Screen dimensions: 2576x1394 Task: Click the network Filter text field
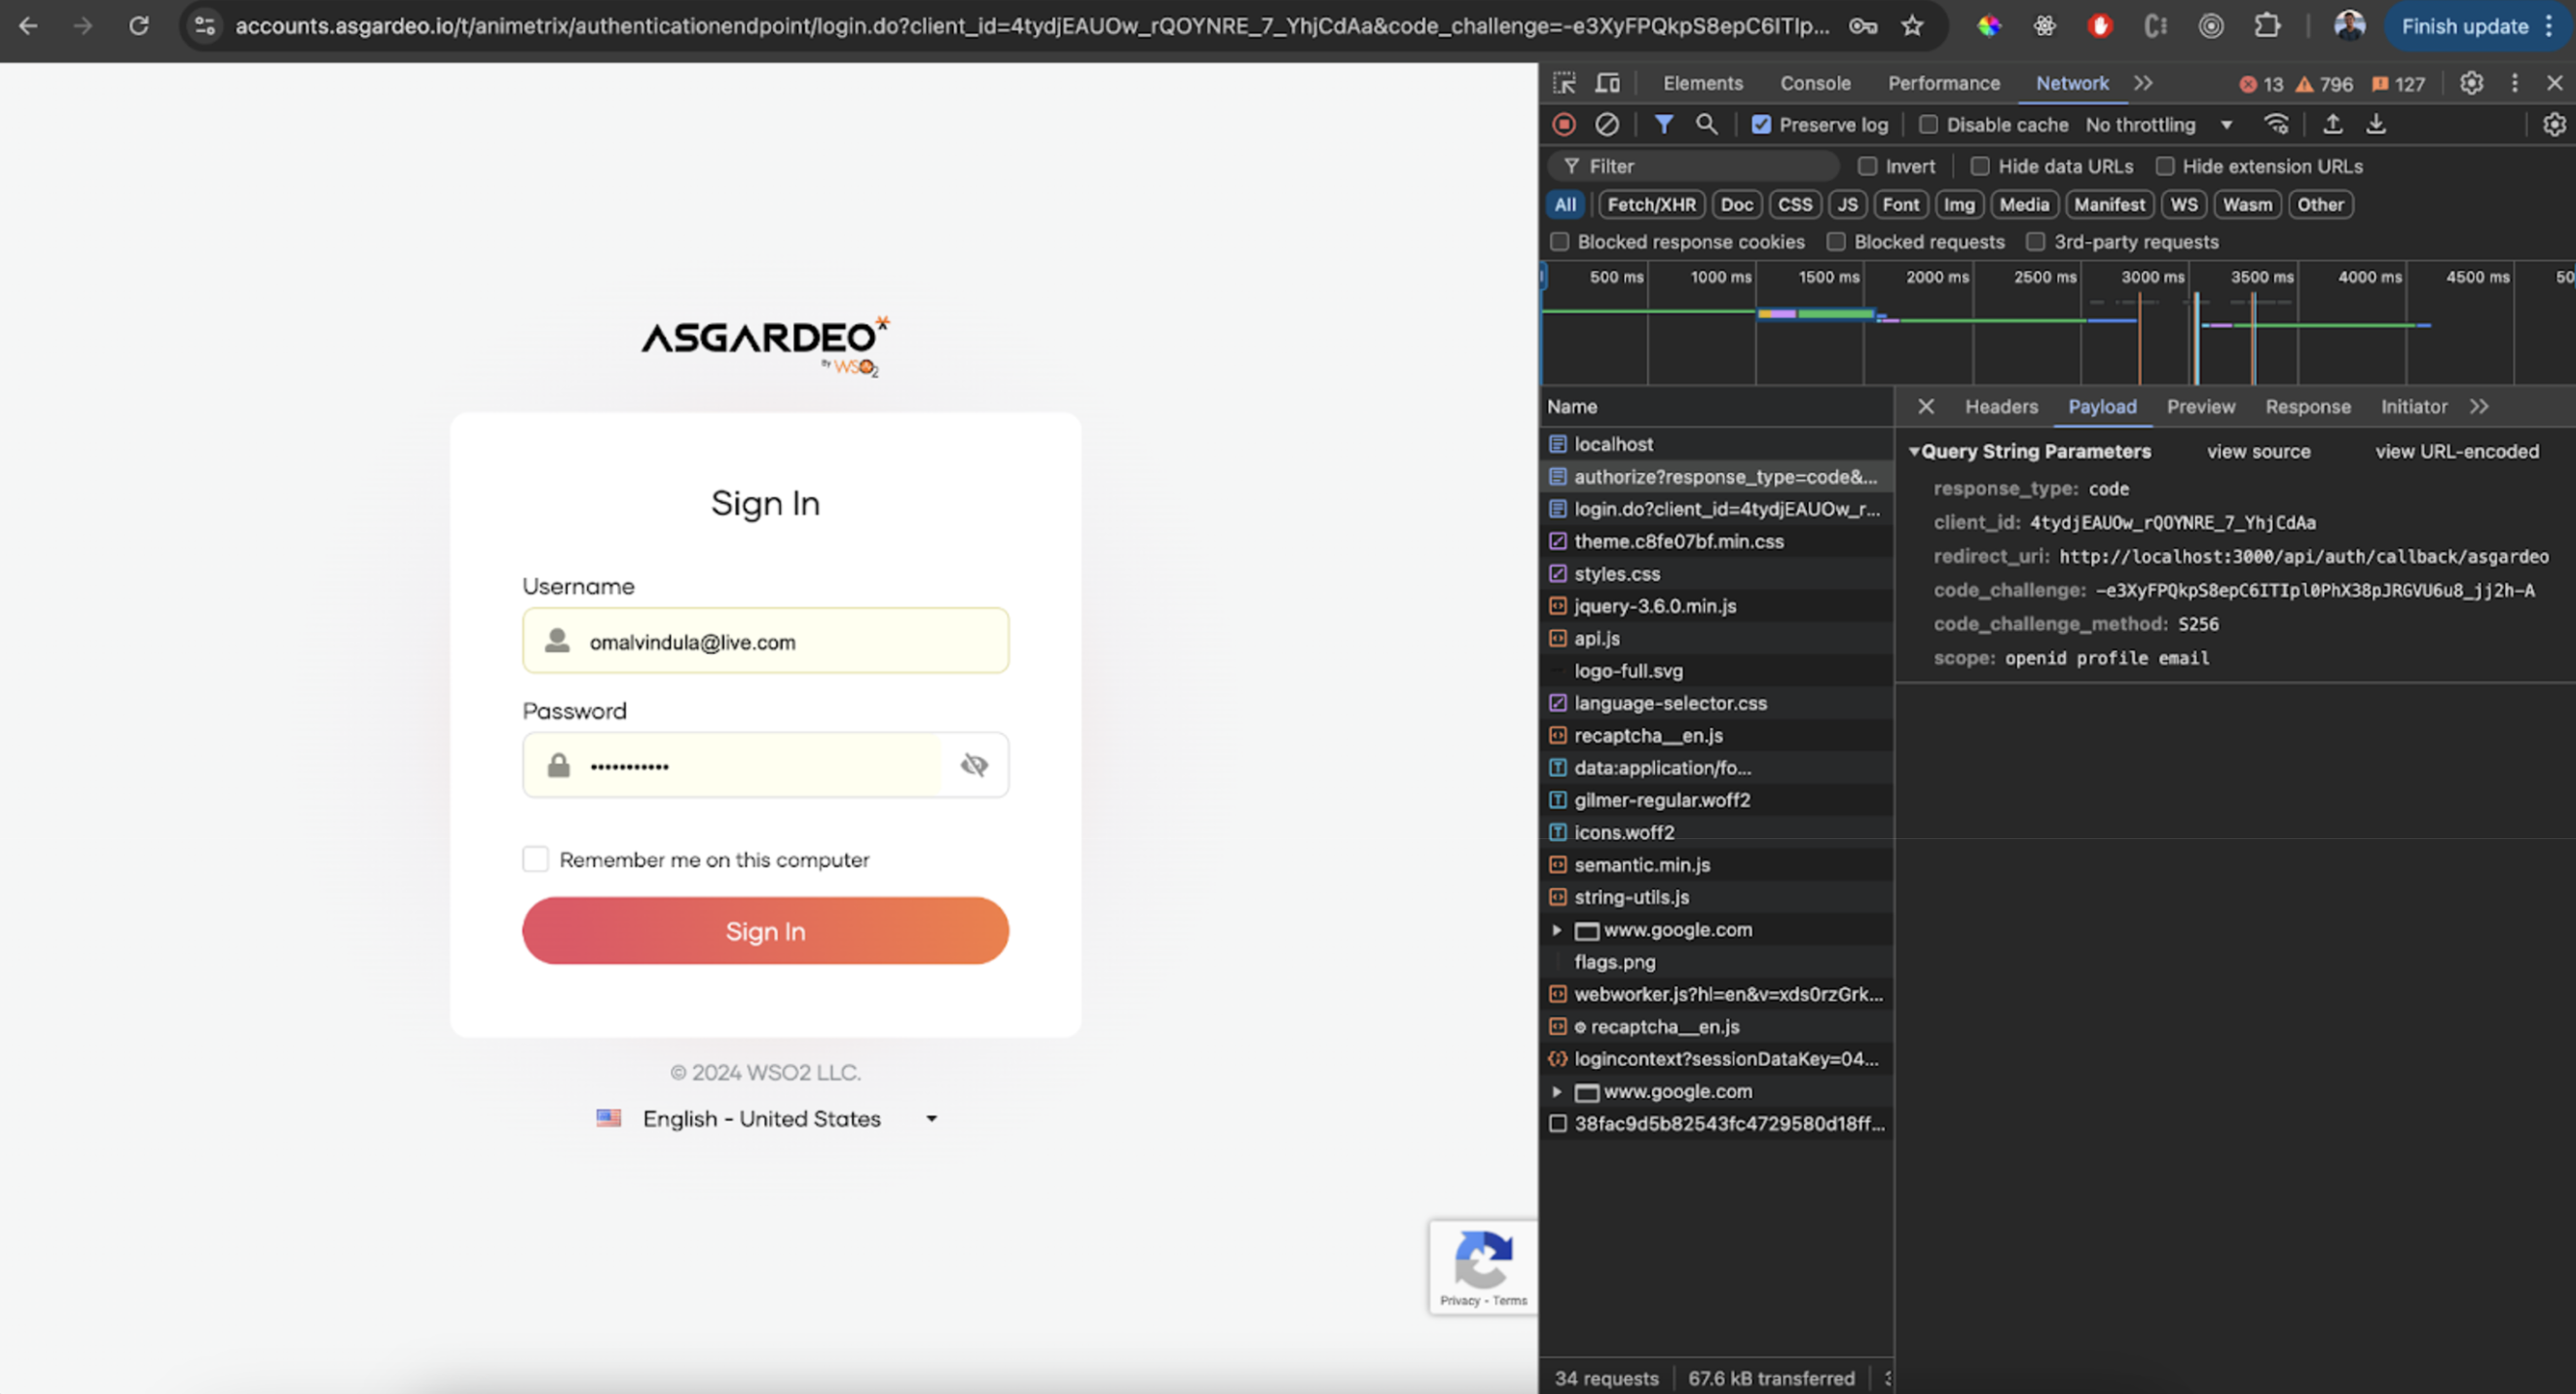[x=1694, y=166]
